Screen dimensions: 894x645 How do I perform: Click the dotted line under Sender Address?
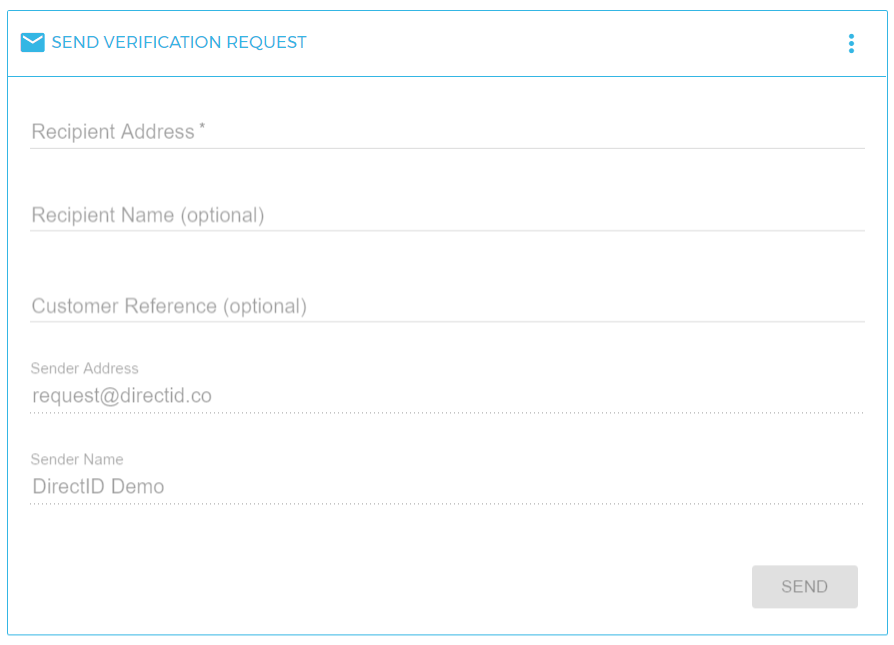447,413
